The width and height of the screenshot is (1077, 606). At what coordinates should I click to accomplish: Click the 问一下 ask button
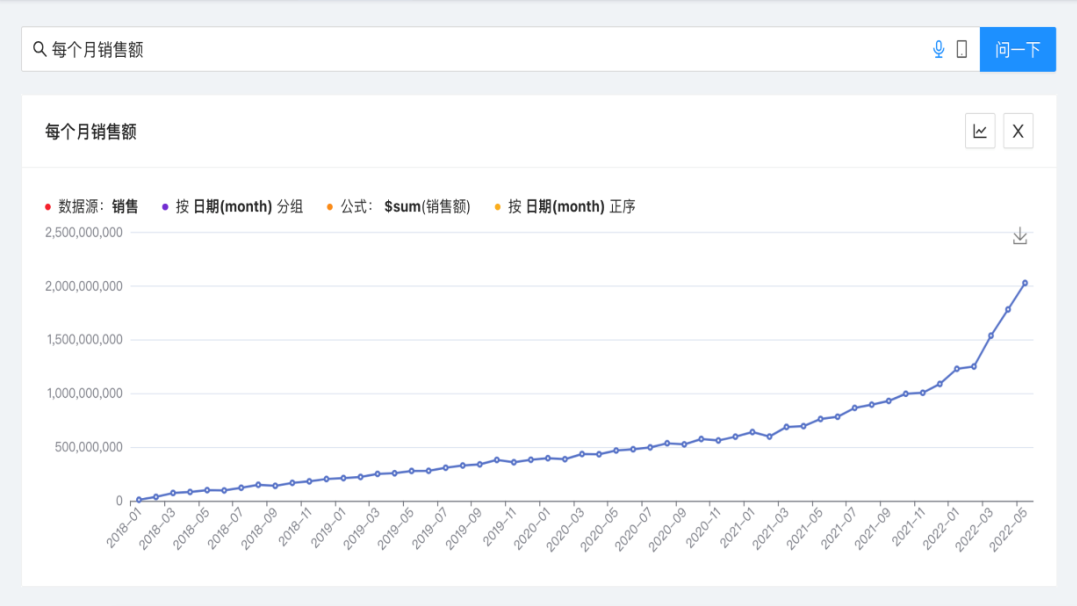click(x=1017, y=49)
